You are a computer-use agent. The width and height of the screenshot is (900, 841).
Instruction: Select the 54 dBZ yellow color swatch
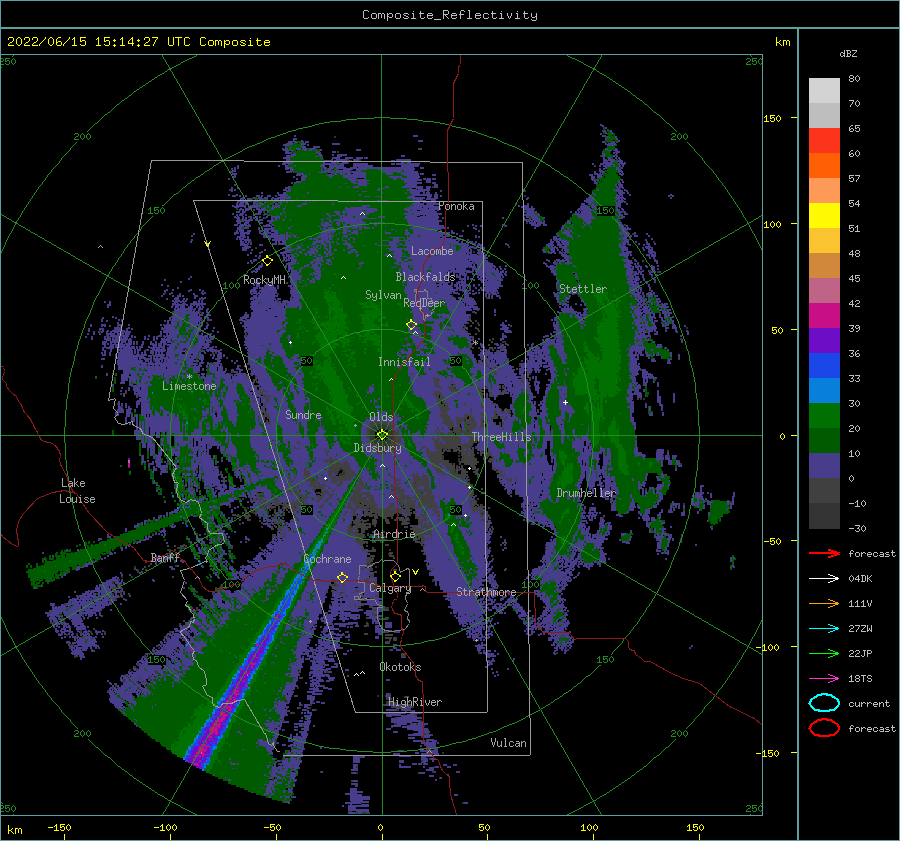coord(824,215)
